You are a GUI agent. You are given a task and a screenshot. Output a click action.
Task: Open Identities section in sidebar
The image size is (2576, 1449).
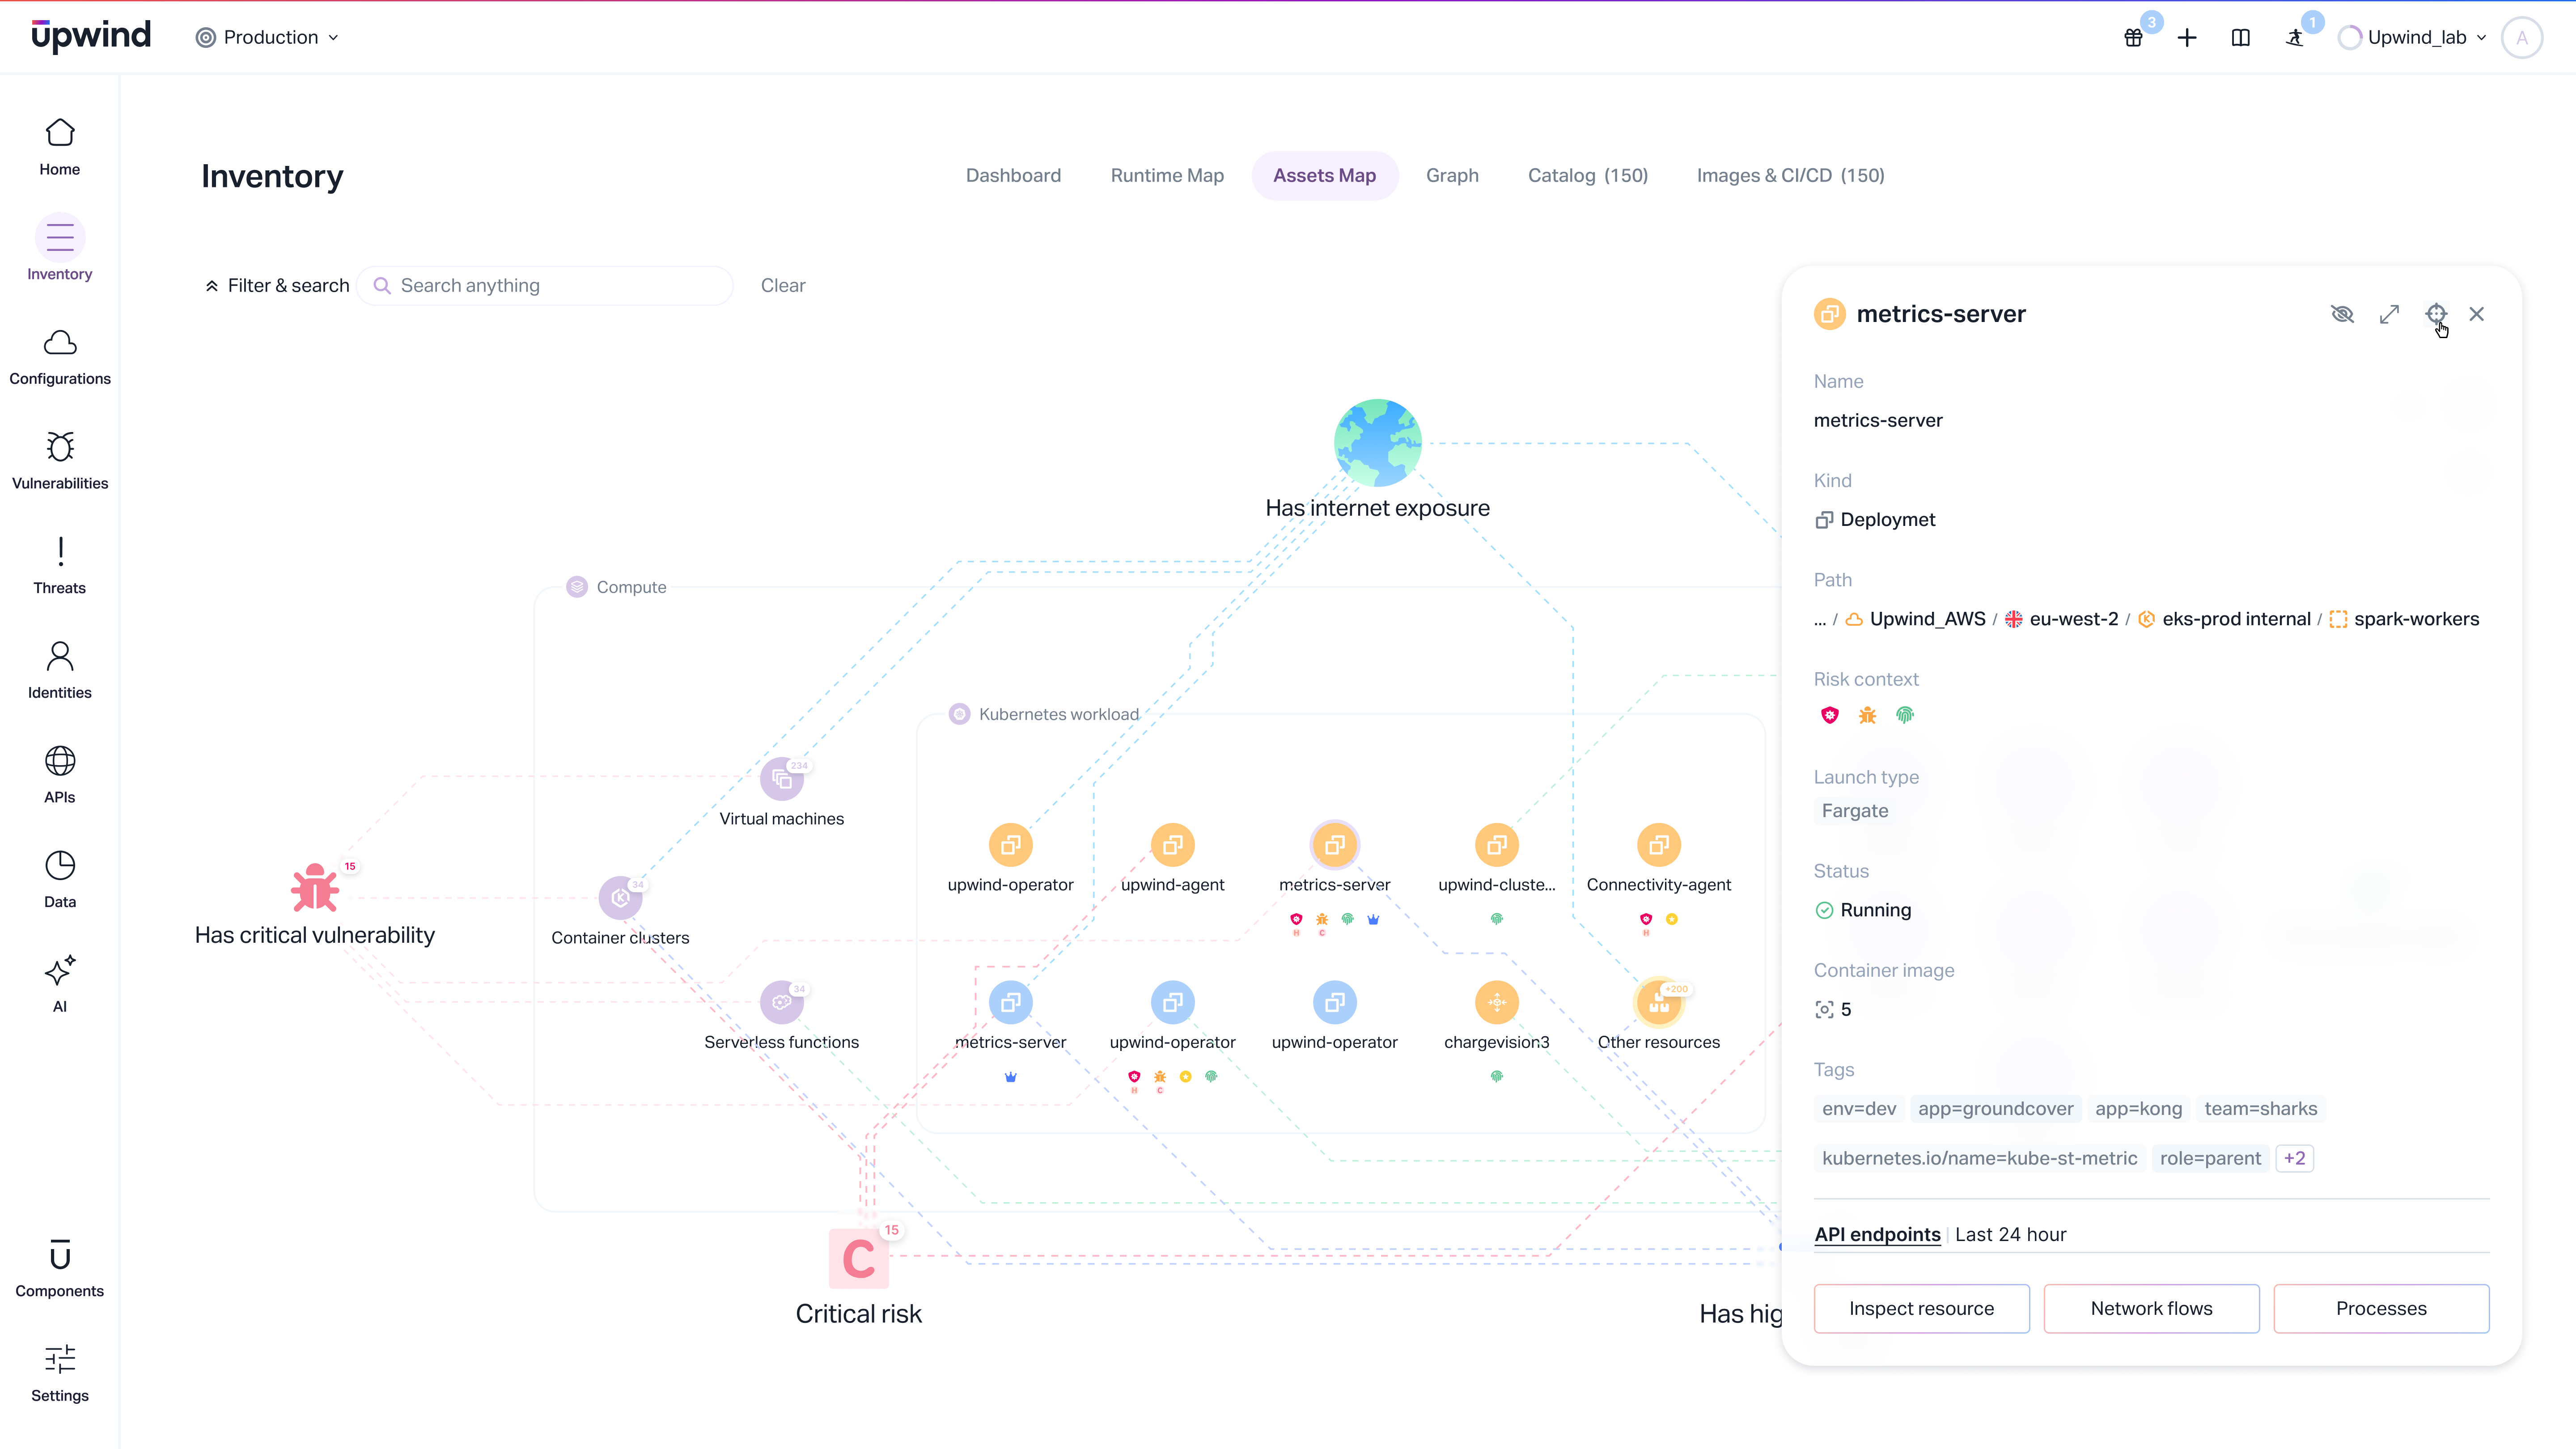(x=60, y=657)
